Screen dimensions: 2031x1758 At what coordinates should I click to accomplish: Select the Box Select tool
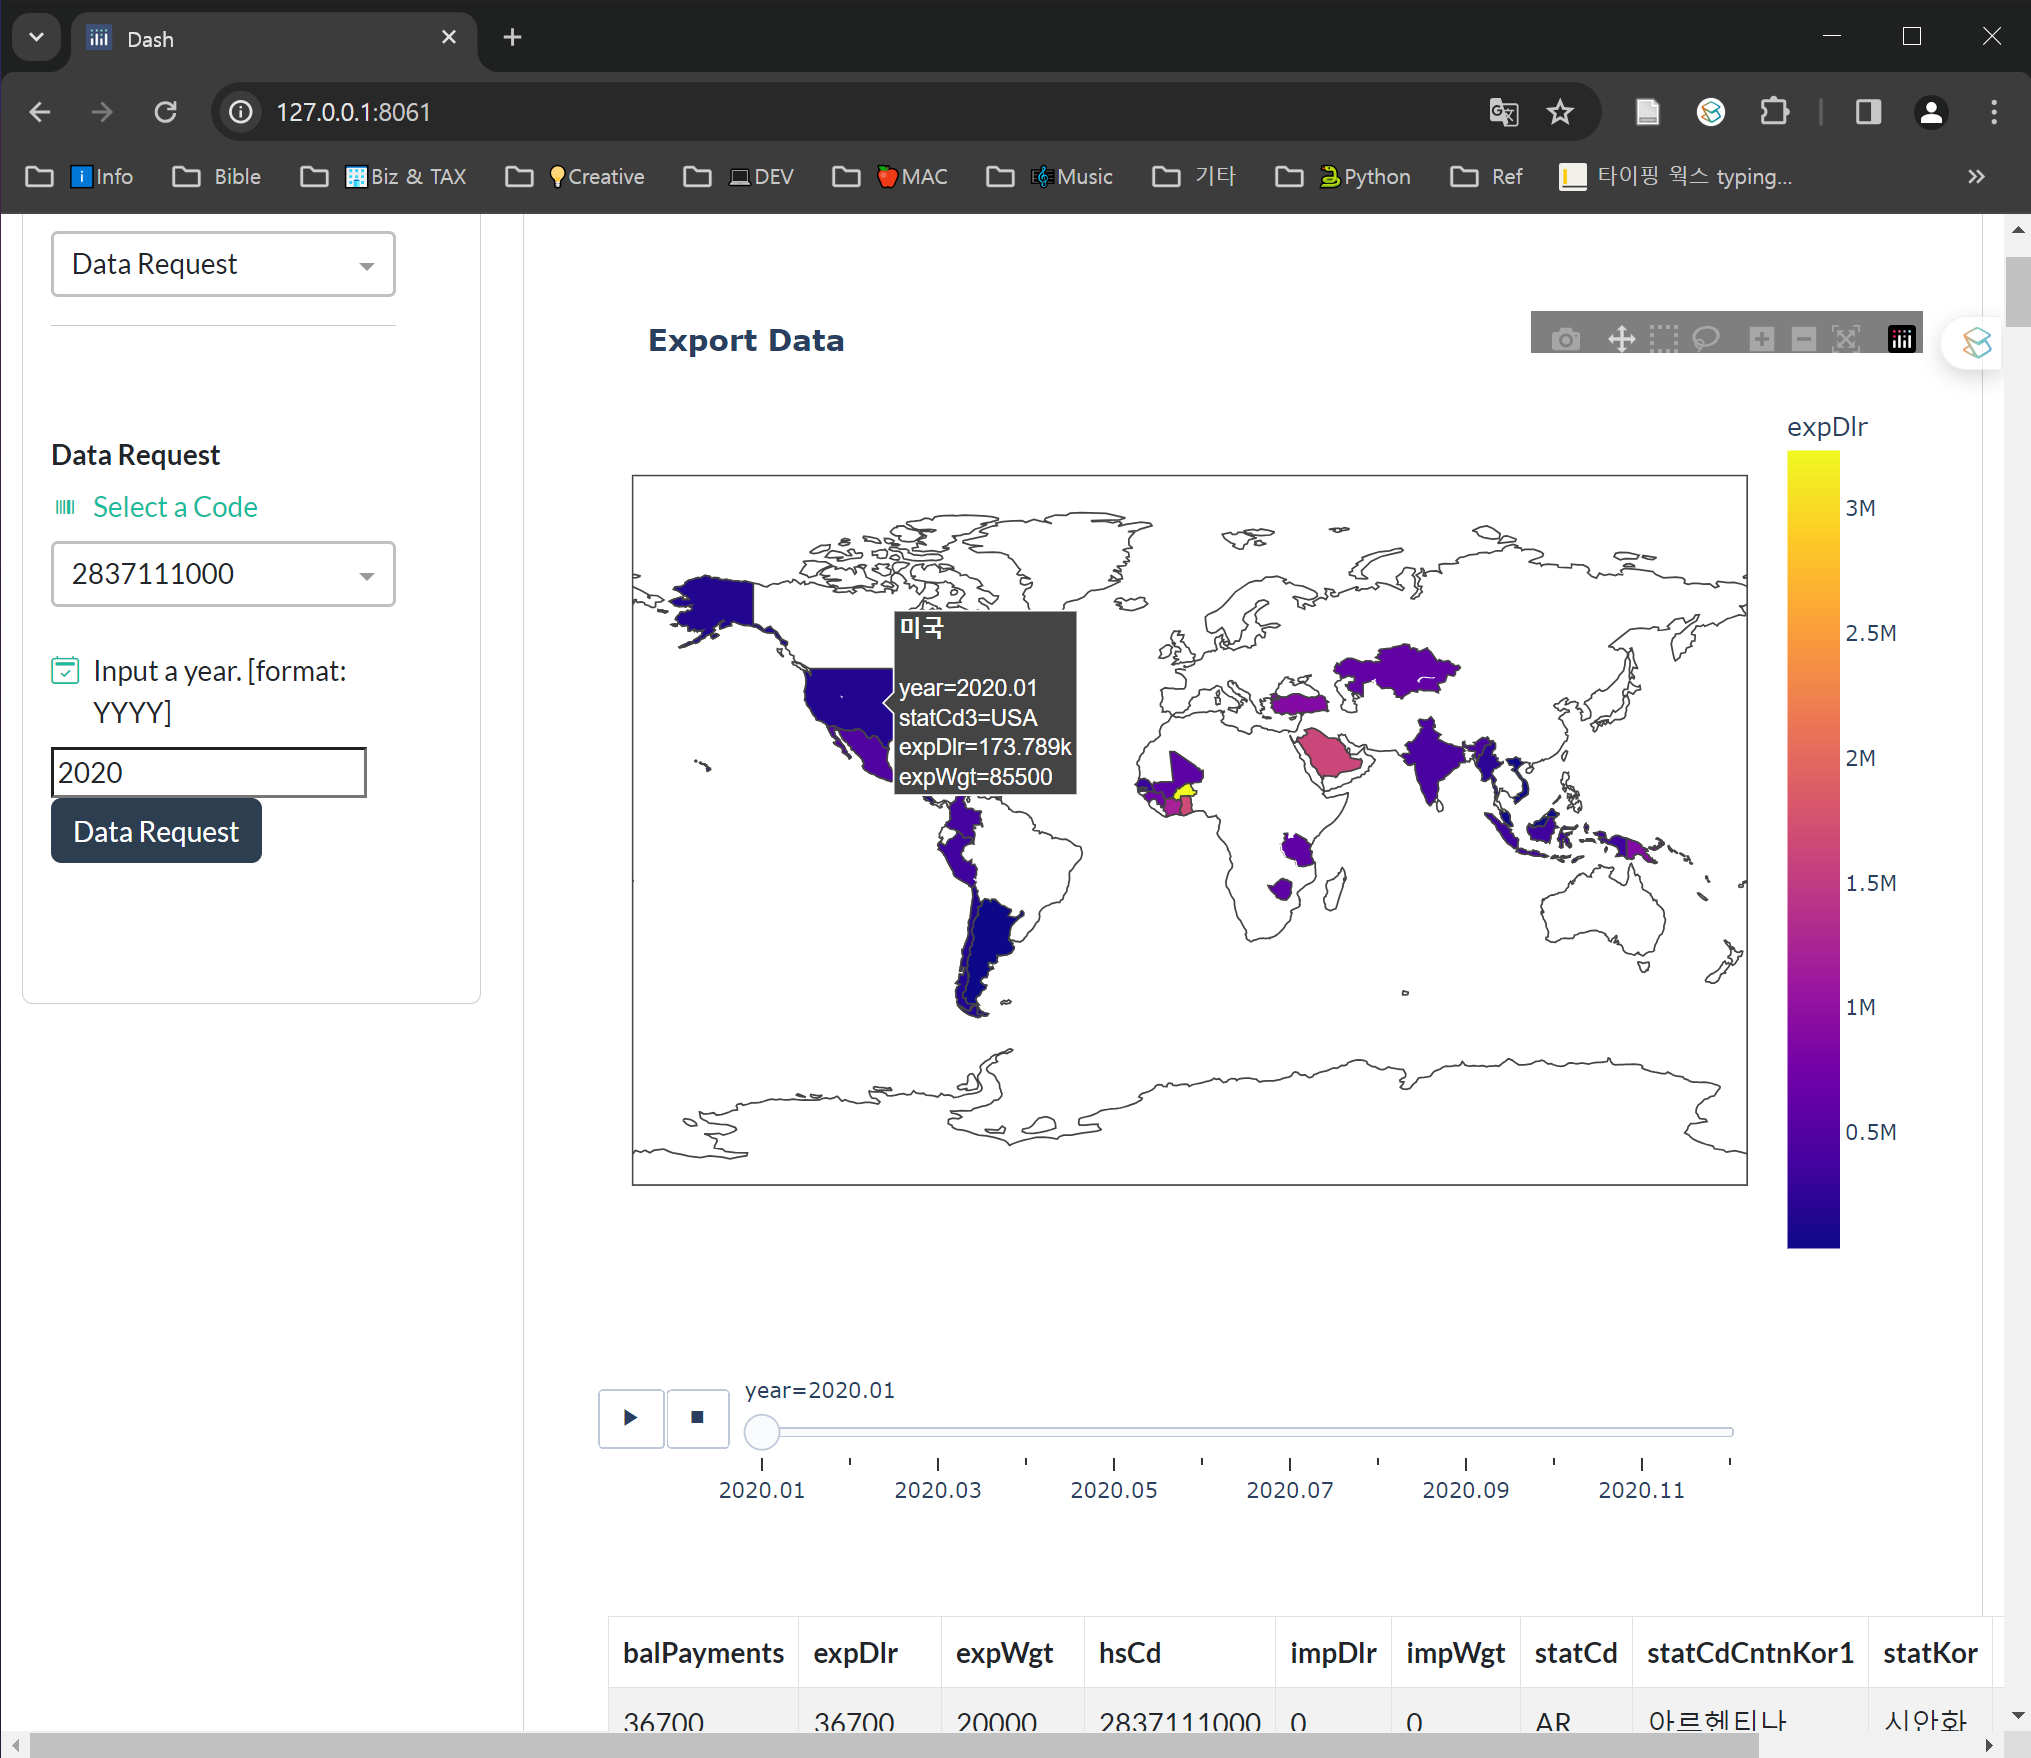tap(1664, 339)
